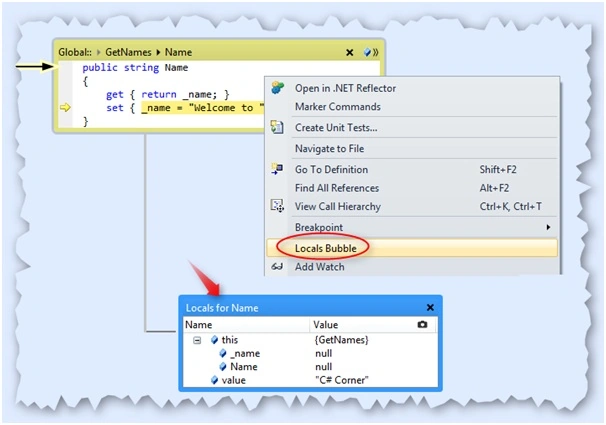Click the camera snapshot icon in Locals
The image size is (606, 425).
point(422,324)
